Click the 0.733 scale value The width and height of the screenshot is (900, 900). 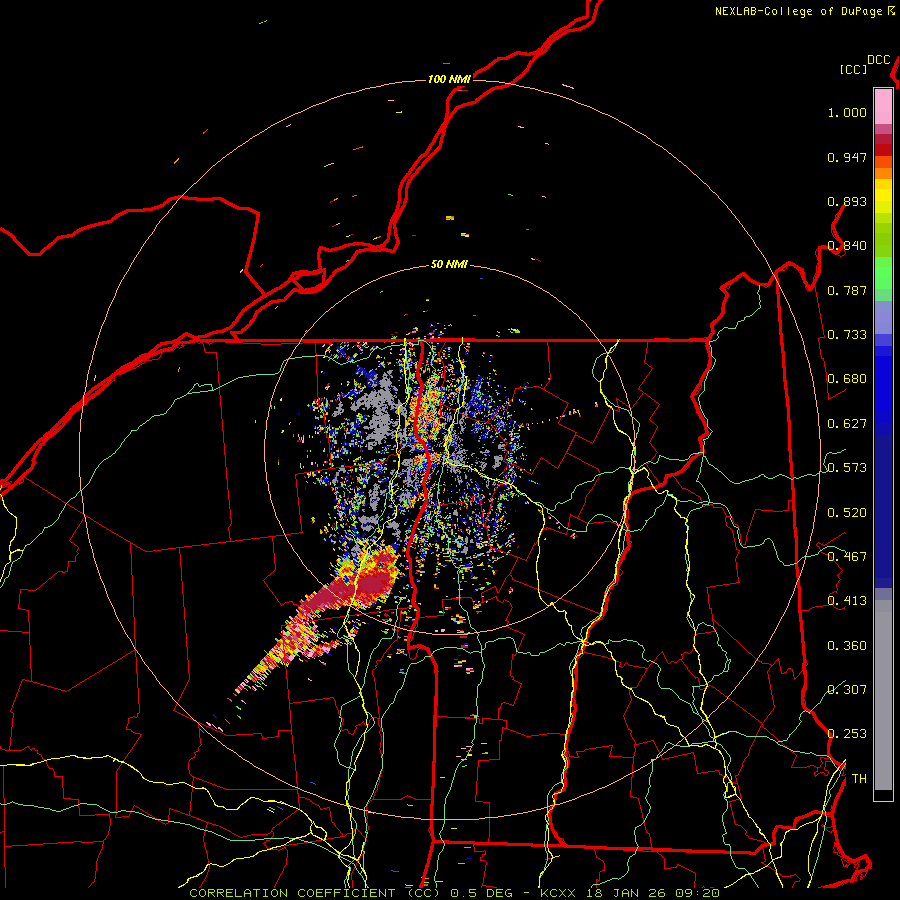tap(847, 335)
